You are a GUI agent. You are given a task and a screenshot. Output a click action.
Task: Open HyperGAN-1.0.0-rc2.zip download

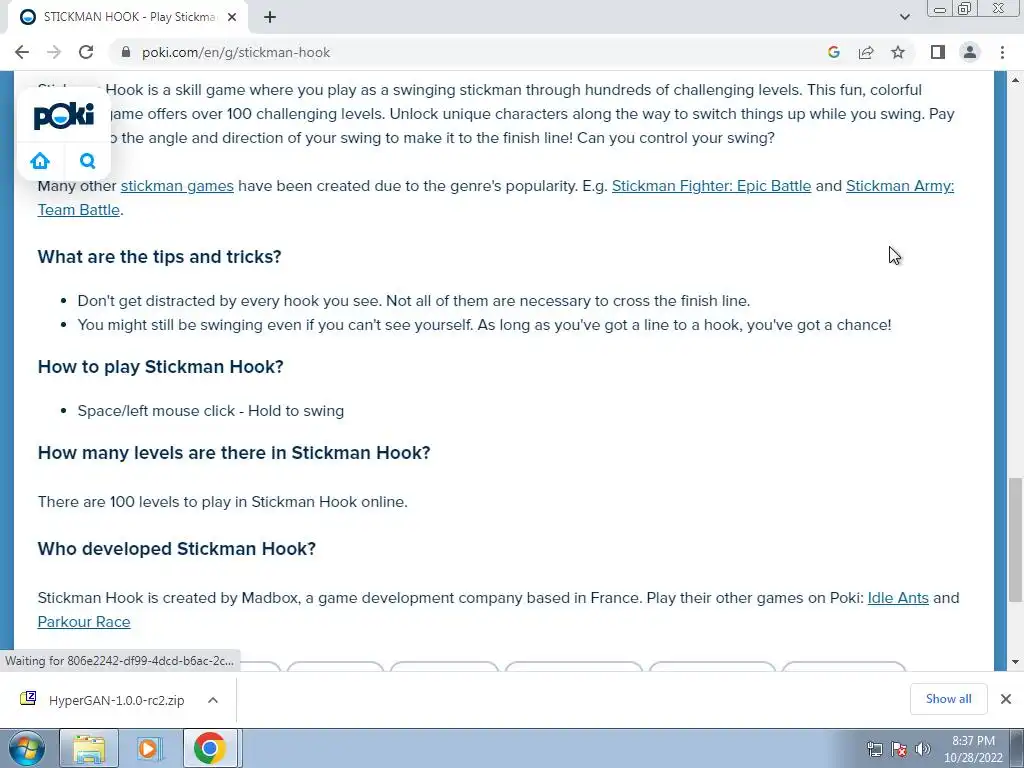coord(116,700)
